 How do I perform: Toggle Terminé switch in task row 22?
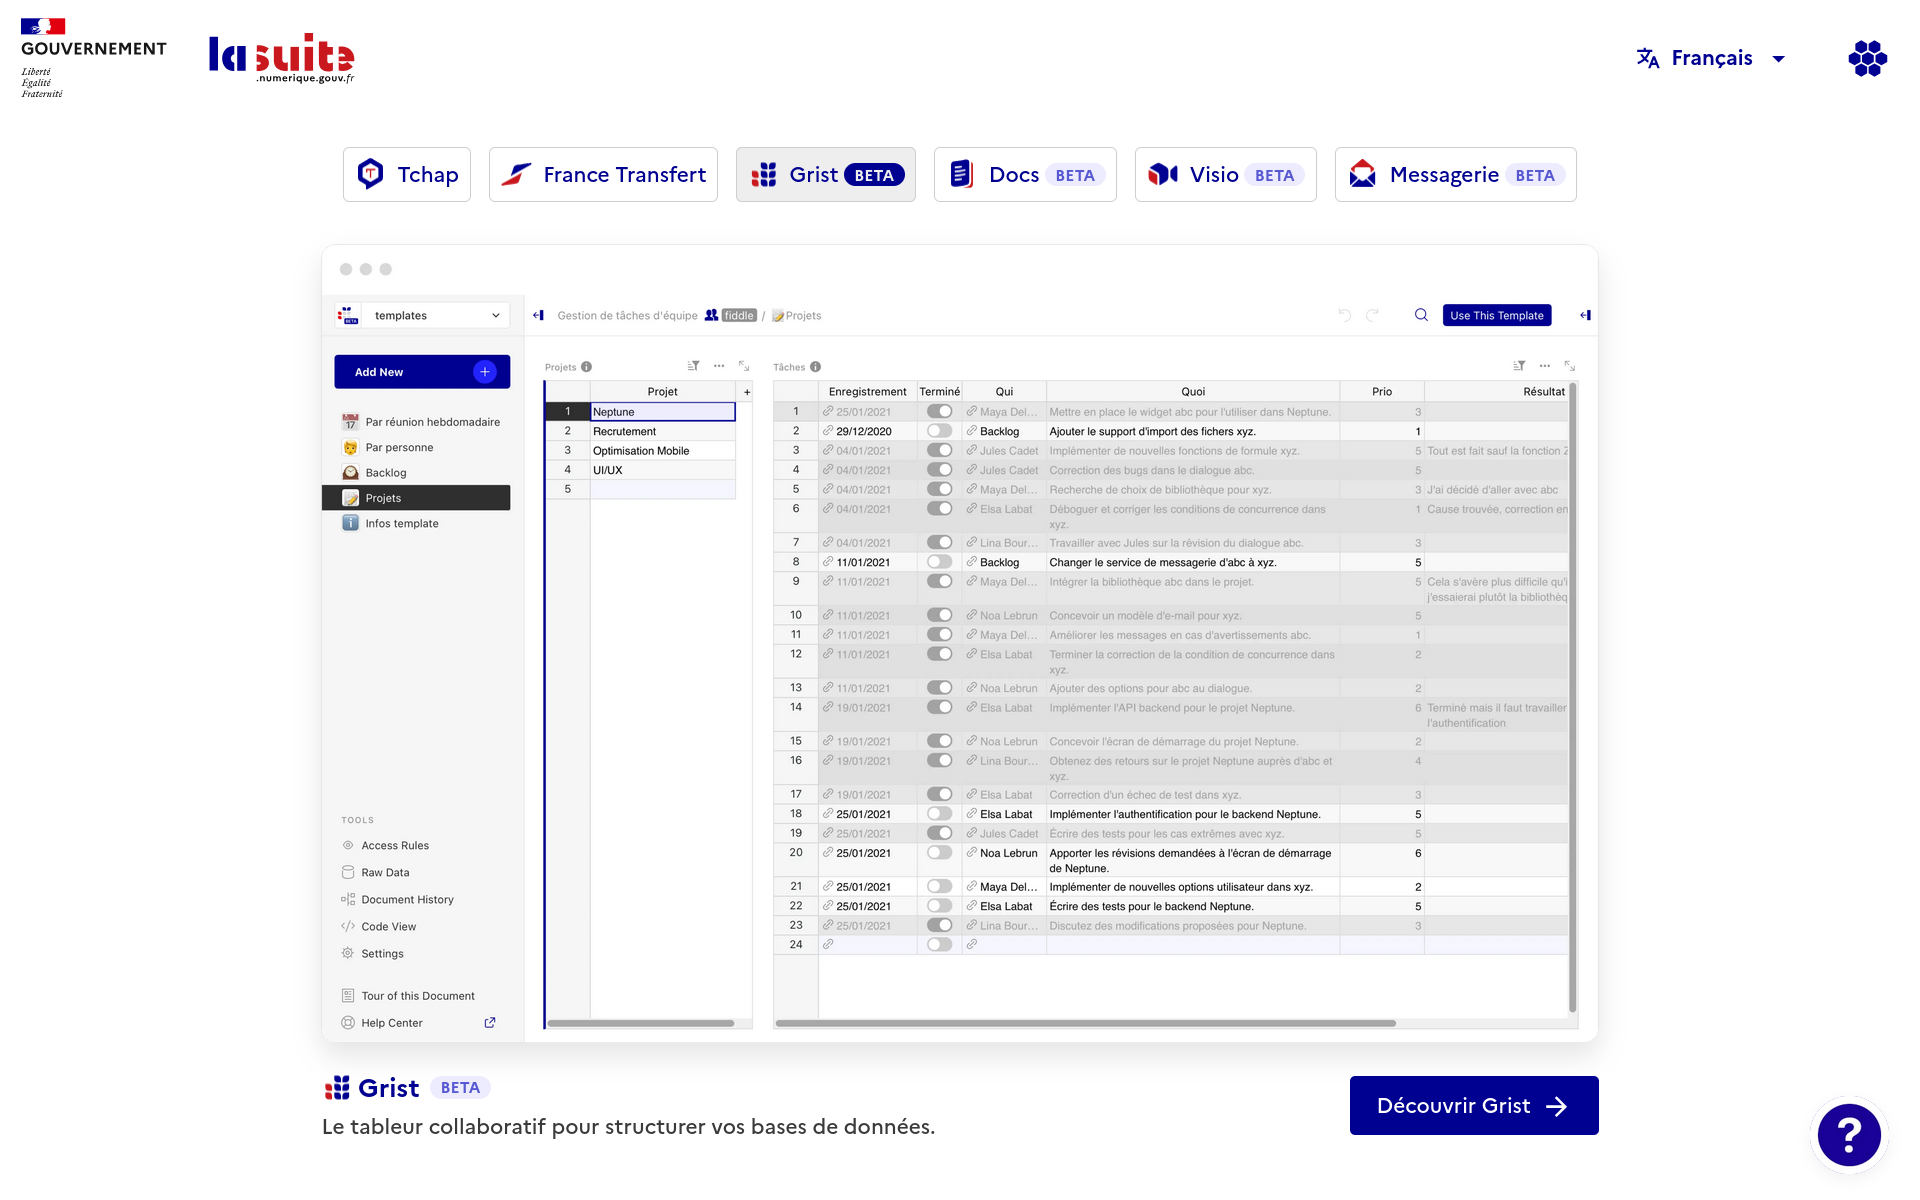(939, 906)
